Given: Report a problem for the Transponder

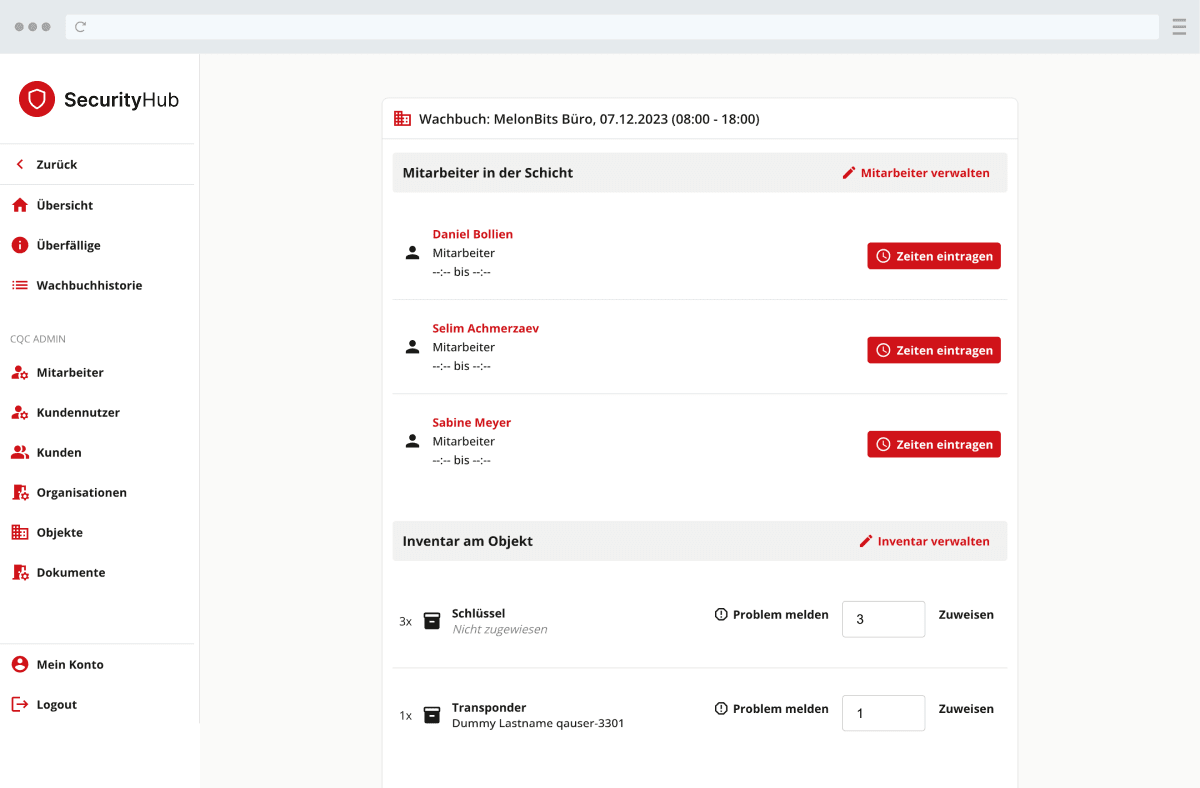Looking at the screenshot, I should click(x=771, y=709).
